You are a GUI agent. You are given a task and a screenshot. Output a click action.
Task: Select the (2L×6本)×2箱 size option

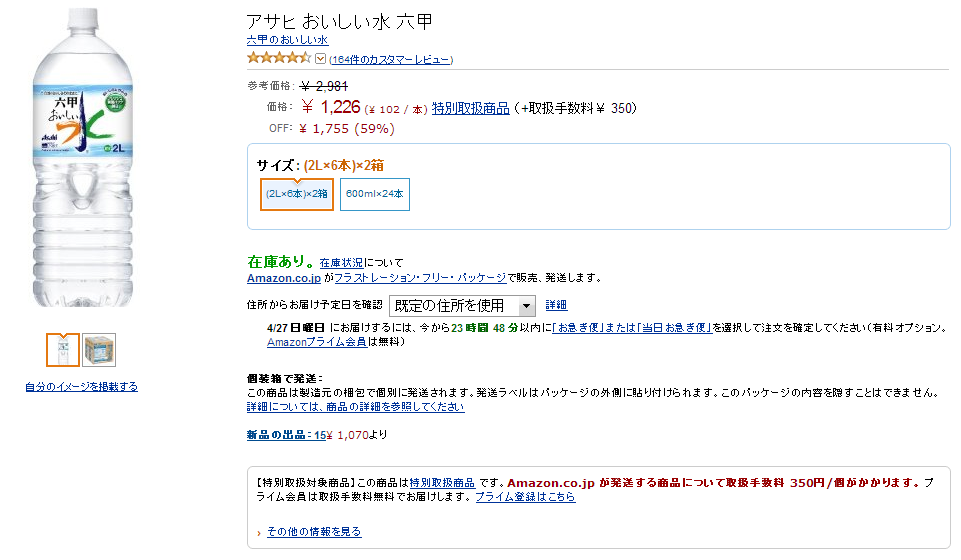pos(297,194)
